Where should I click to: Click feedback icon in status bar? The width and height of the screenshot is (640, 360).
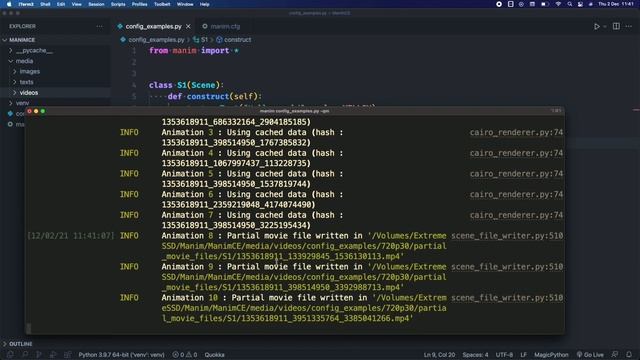click(615, 355)
